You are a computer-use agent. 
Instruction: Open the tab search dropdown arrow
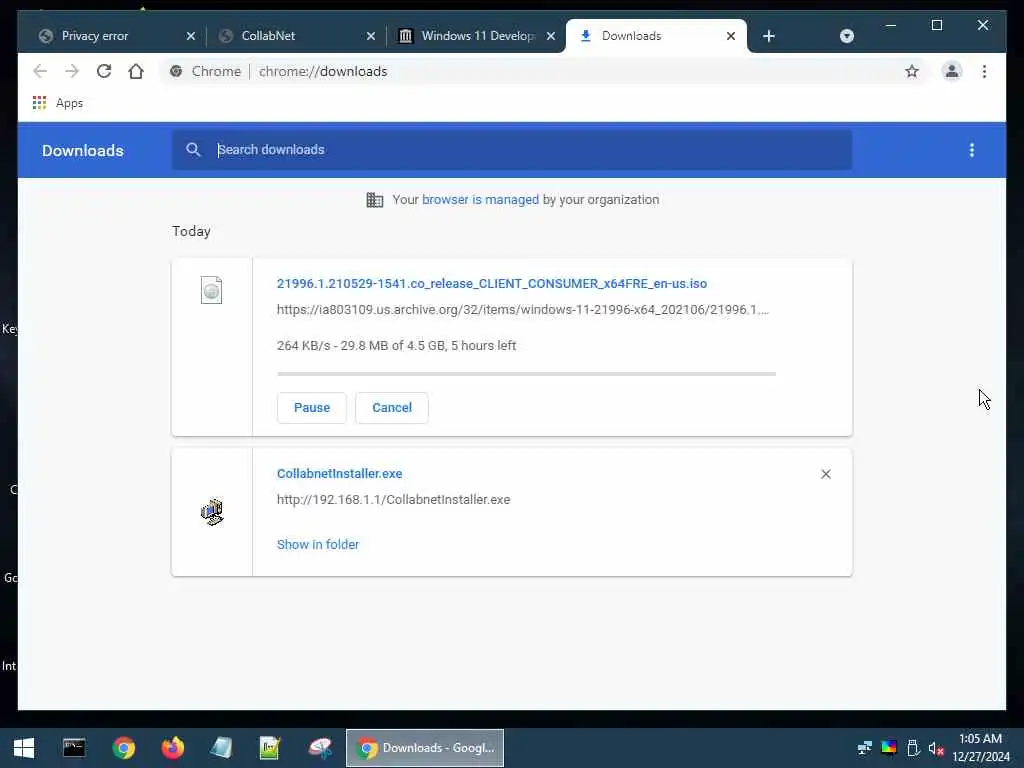click(x=846, y=36)
